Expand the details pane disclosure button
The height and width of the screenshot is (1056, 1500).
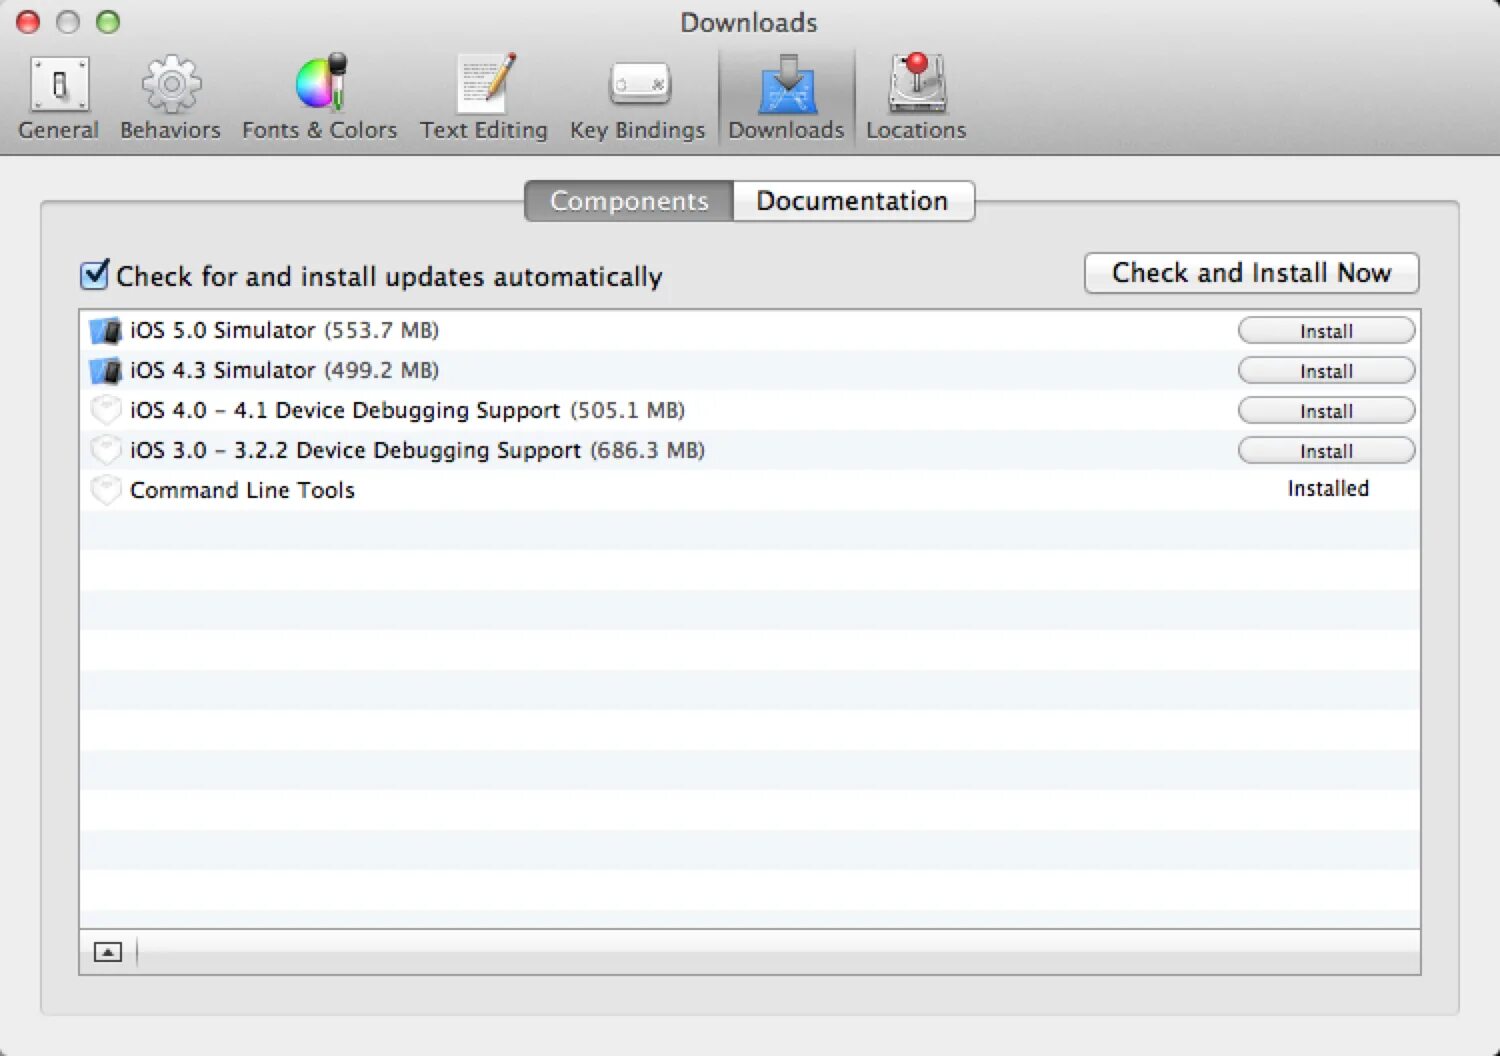108,952
